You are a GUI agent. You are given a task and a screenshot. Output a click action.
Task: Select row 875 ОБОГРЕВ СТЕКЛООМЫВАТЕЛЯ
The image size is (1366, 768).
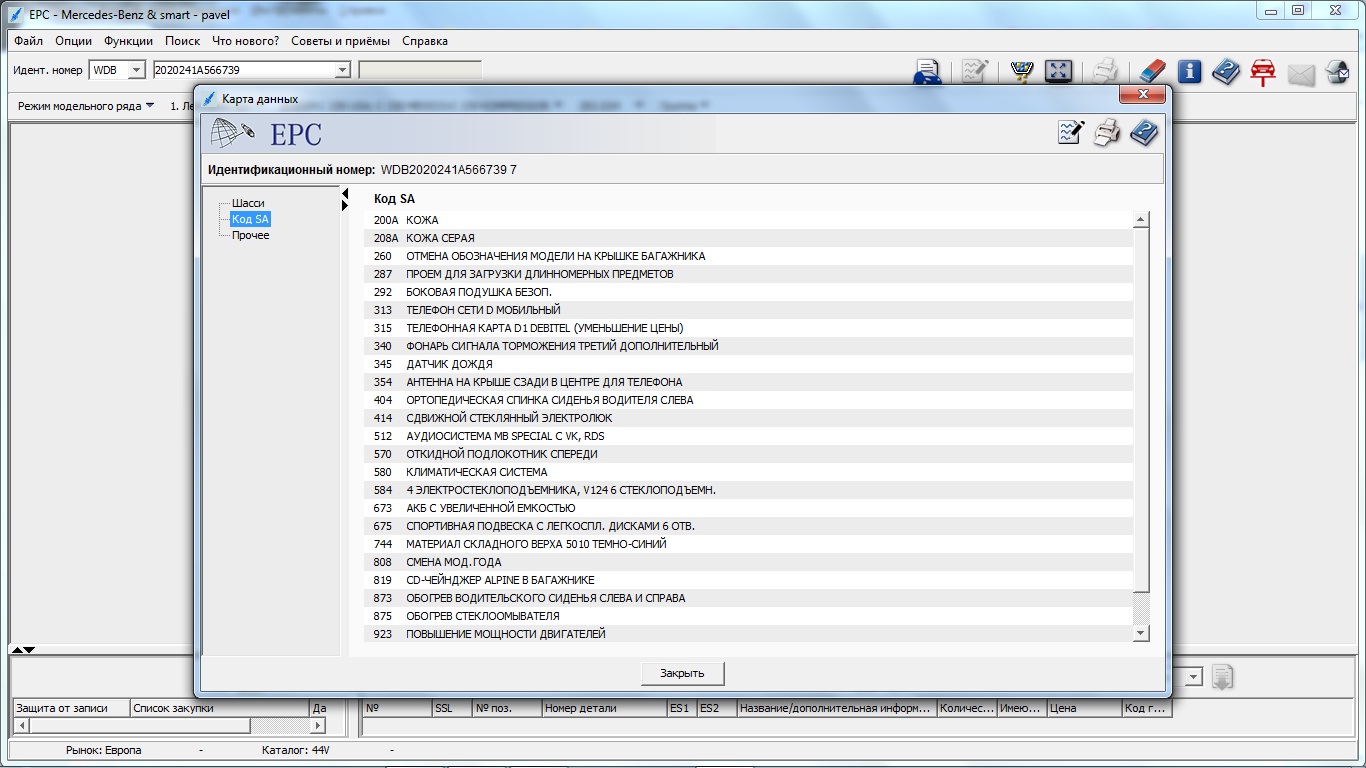point(748,616)
